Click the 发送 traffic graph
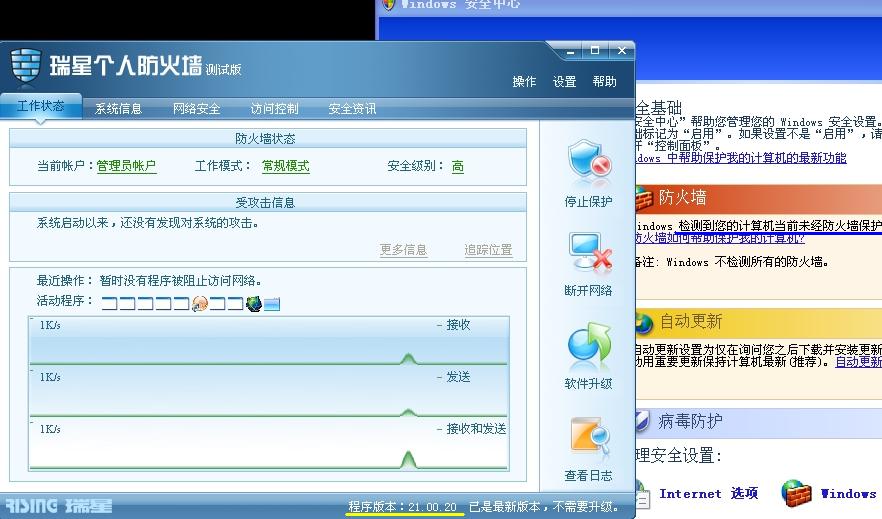The image size is (882, 519). coord(269,393)
